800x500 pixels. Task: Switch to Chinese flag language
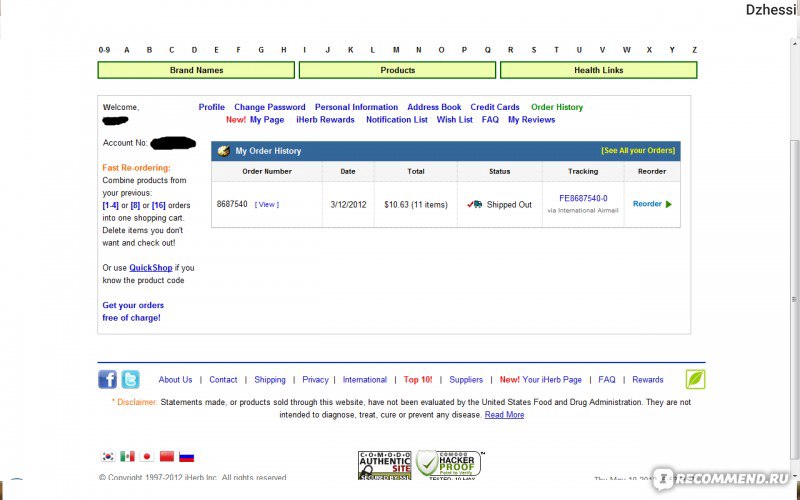tap(167, 457)
